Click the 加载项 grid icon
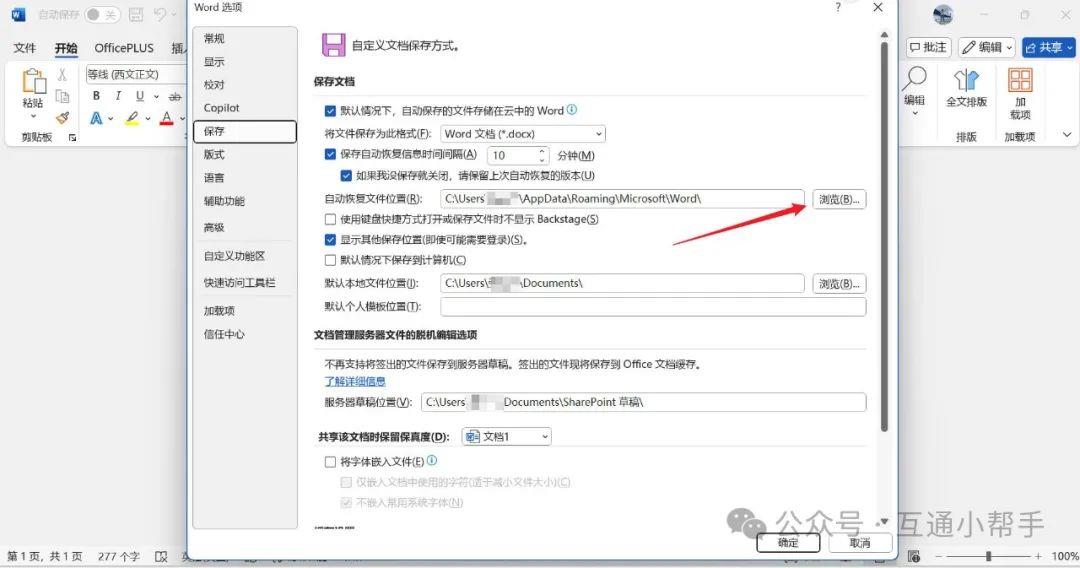 1020,80
